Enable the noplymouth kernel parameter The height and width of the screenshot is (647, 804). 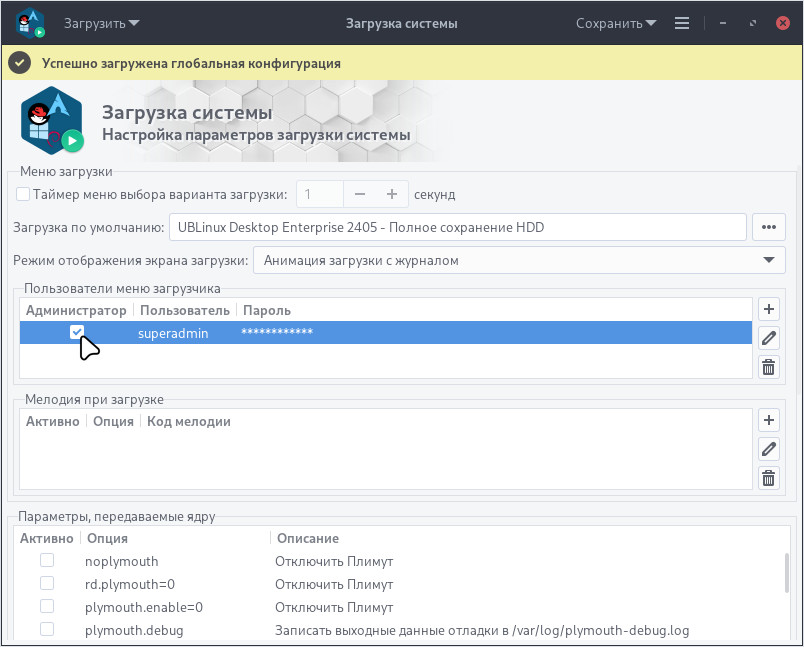47,560
